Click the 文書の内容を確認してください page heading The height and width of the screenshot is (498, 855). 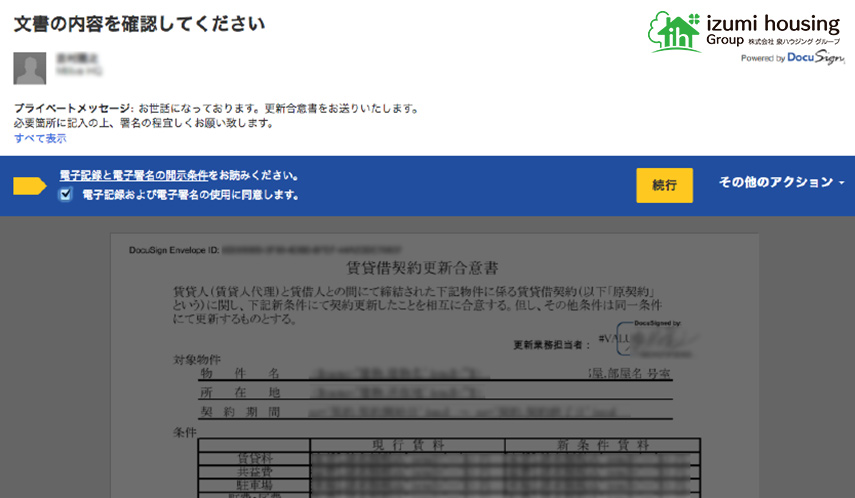(x=139, y=23)
